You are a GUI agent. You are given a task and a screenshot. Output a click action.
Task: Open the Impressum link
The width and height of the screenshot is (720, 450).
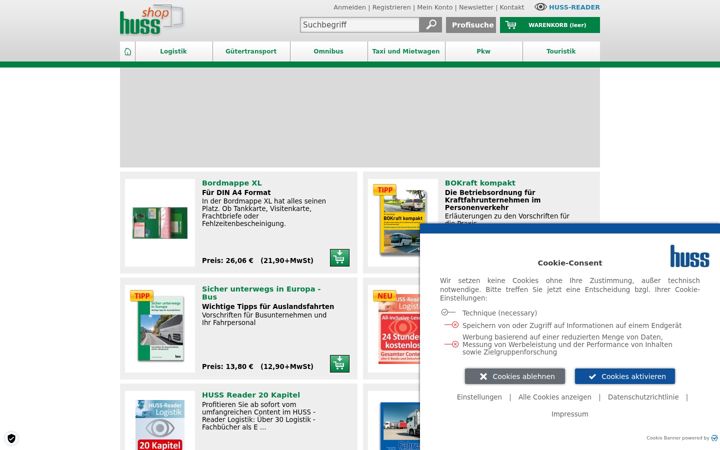coord(569,414)
